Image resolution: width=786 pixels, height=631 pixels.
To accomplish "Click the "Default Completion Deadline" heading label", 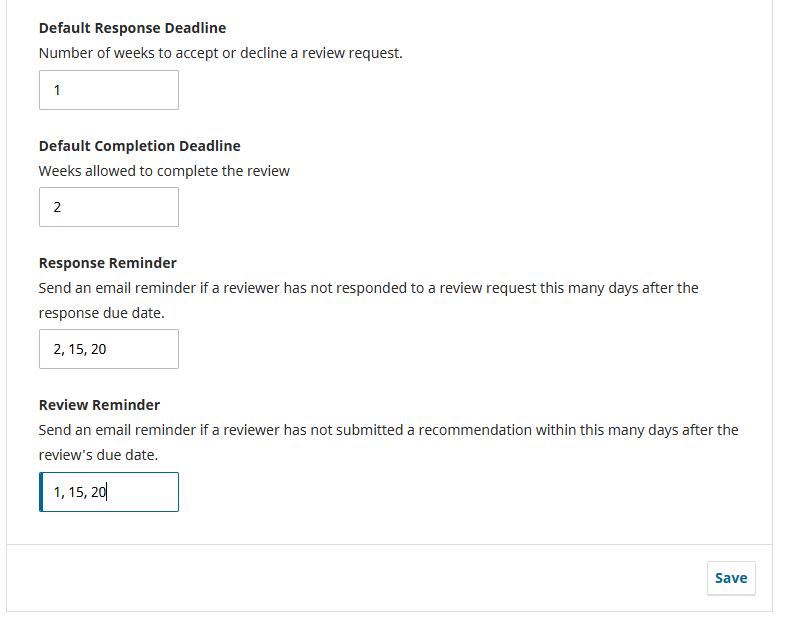I will pyautogui.click(x=139, y=146).
